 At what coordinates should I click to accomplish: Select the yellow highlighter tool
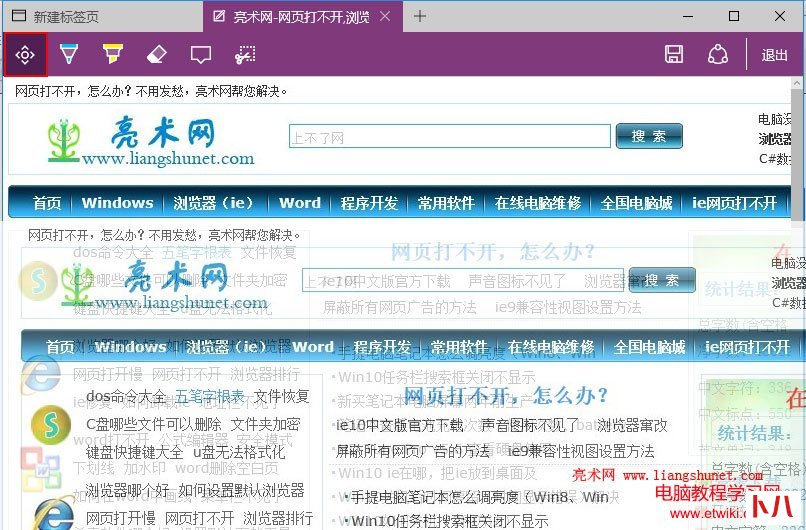[x=113, y=54]
